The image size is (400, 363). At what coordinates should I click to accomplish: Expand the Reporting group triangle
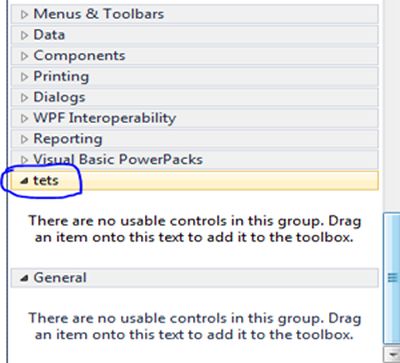pyautogui.click(x=24, y=139)
